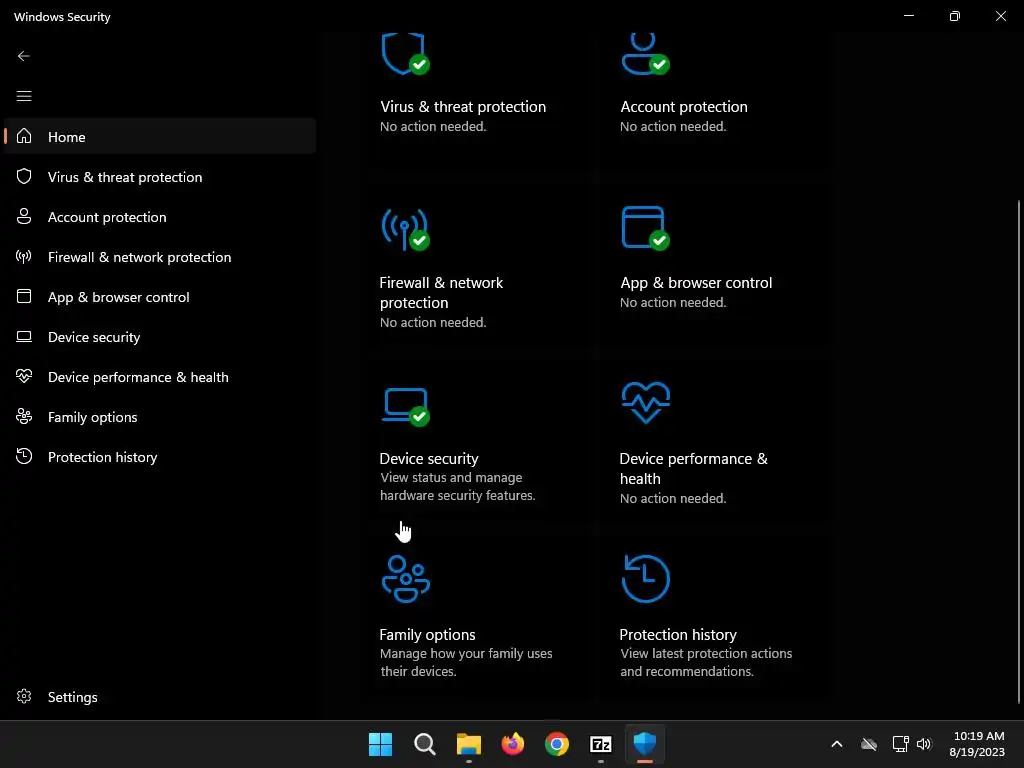Select Device security sidebar label
Screen dimensions: 1024x768
point(94,337)
